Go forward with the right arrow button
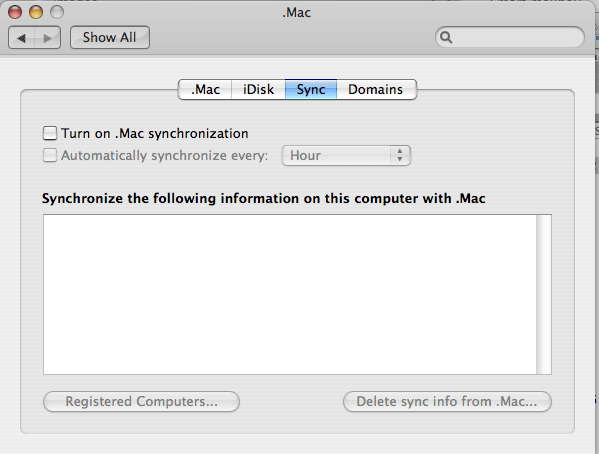Viewport: 599px width, 454px height. [x=48, y=37]
